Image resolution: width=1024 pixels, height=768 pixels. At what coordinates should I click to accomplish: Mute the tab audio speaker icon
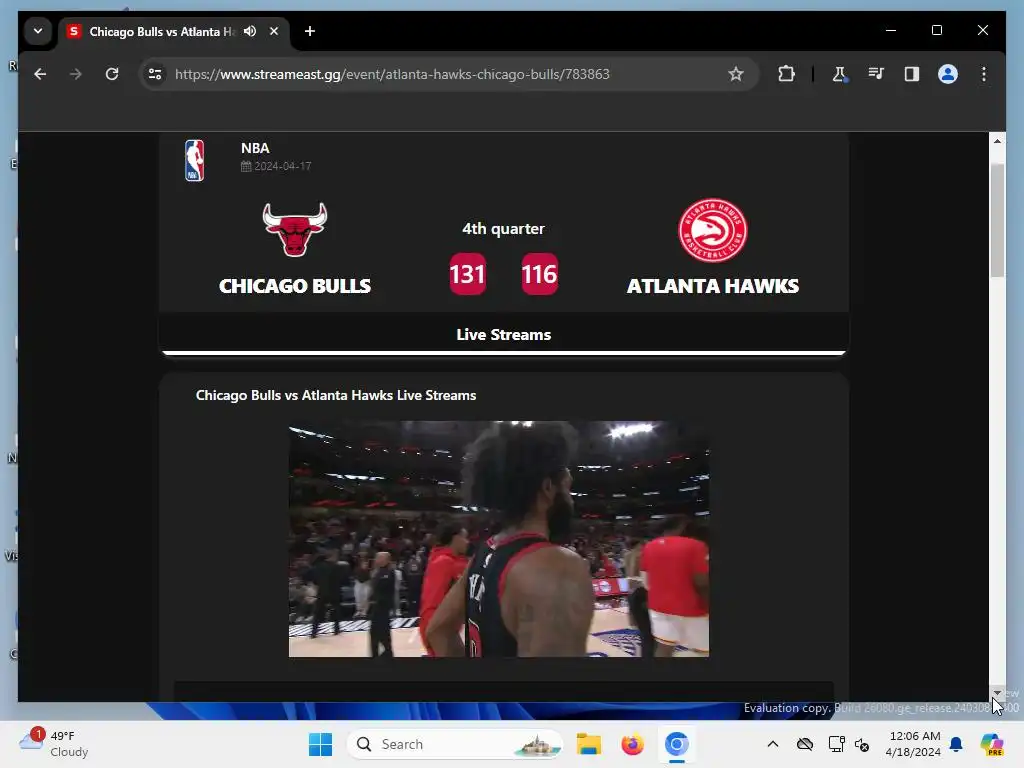[x=249, y=31]
